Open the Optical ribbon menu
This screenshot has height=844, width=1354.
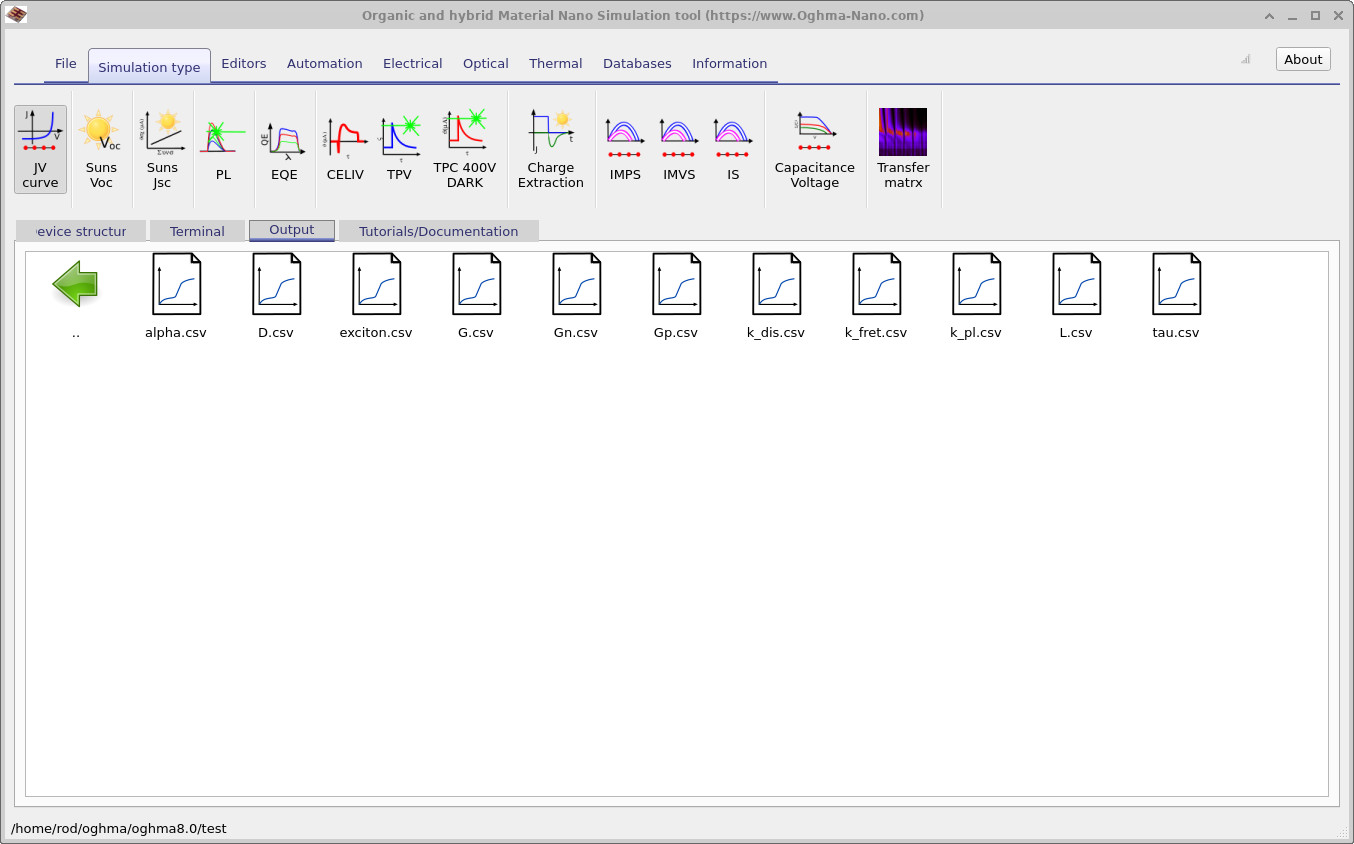point(485,63)
